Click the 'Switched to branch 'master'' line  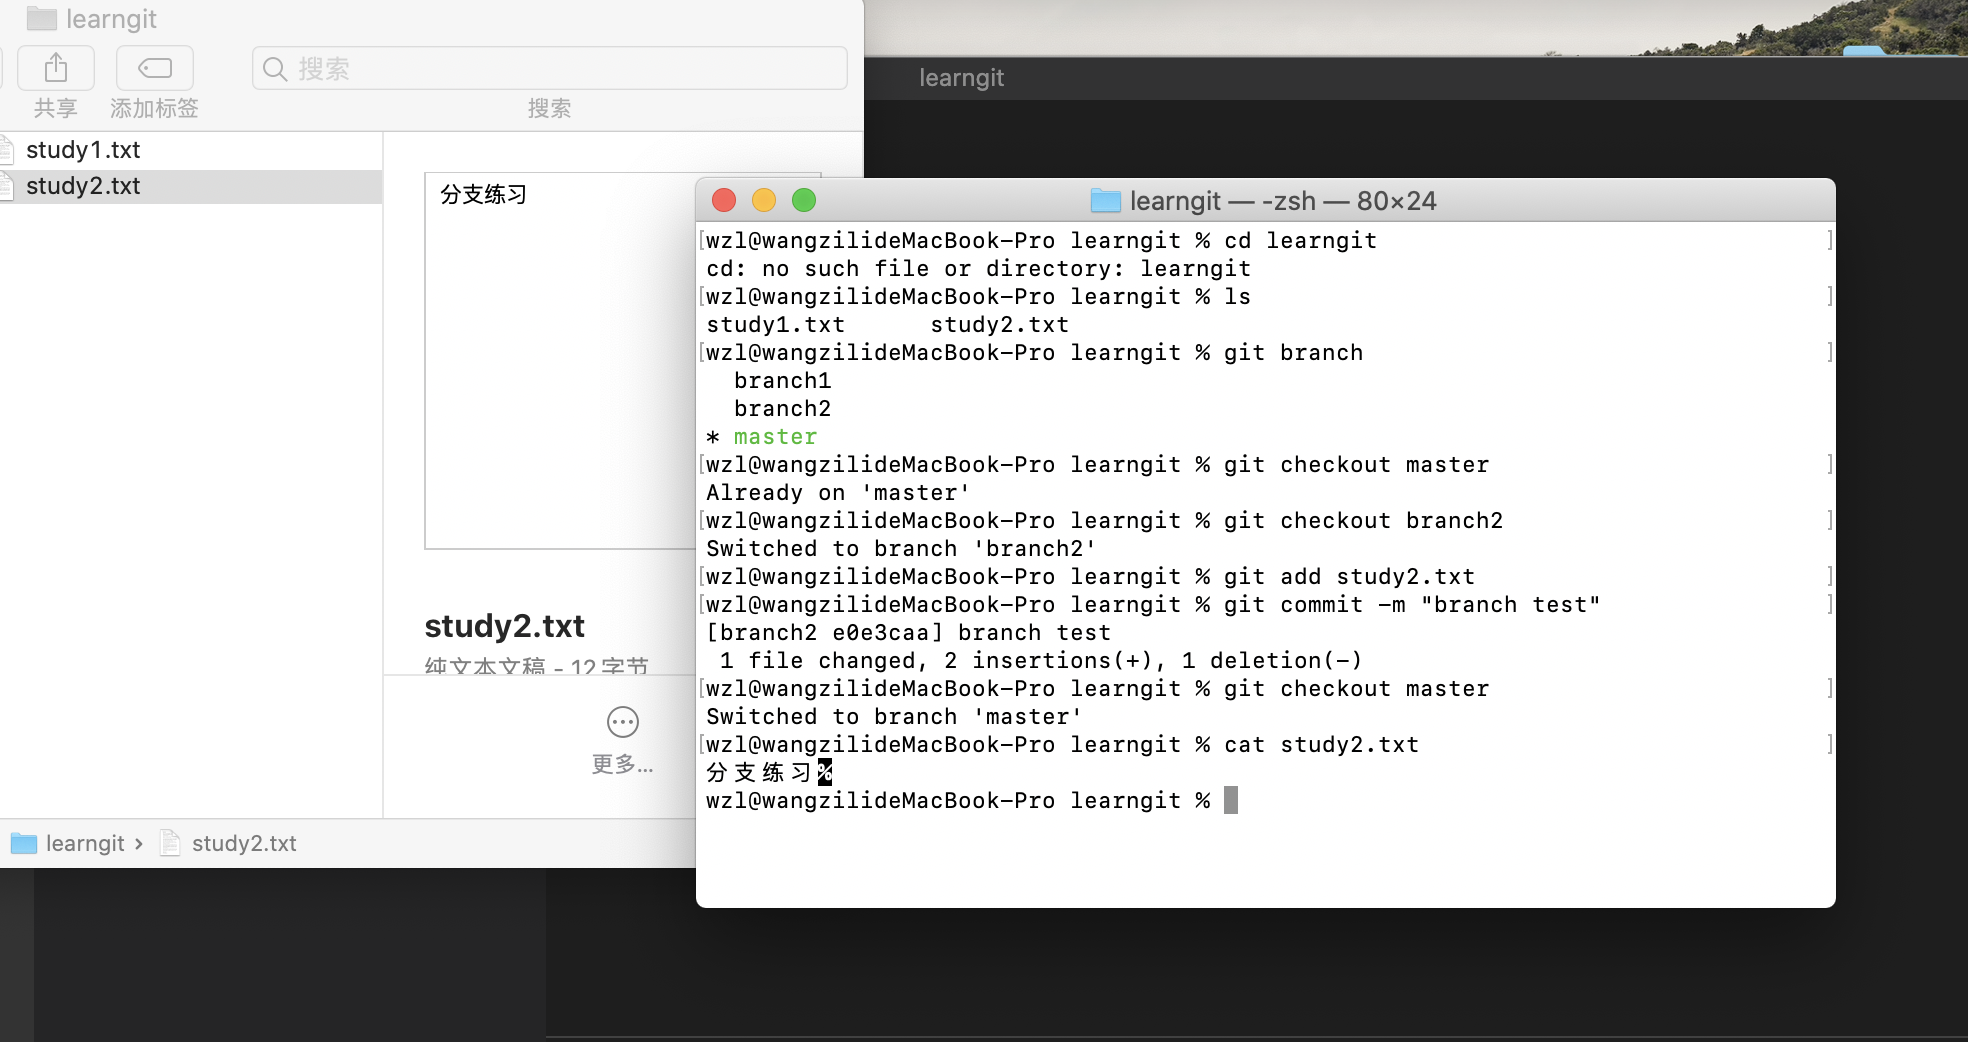point(894,717)
